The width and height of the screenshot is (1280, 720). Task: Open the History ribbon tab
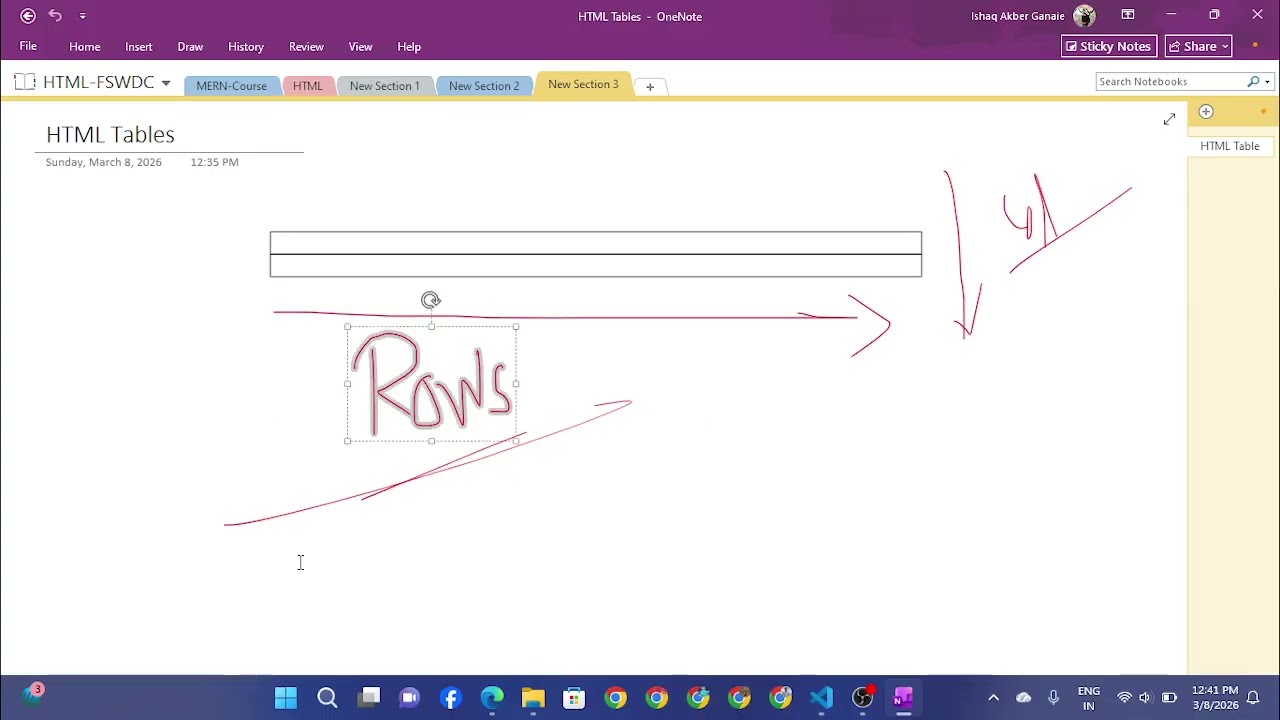pos(246,47)
